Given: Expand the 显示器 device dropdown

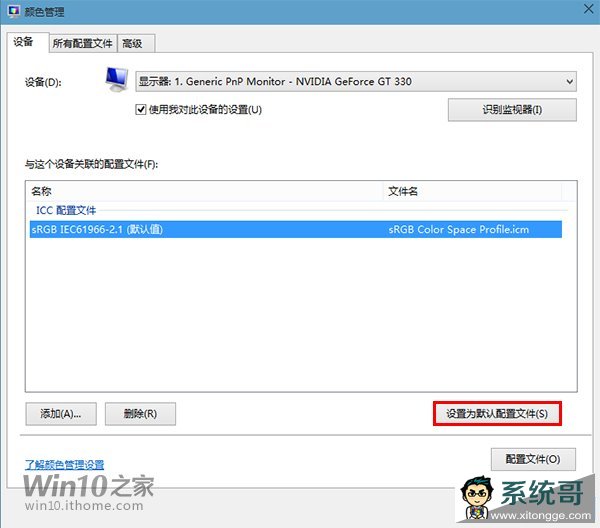Looking at the screenshot, I should (x=356, y=81).
